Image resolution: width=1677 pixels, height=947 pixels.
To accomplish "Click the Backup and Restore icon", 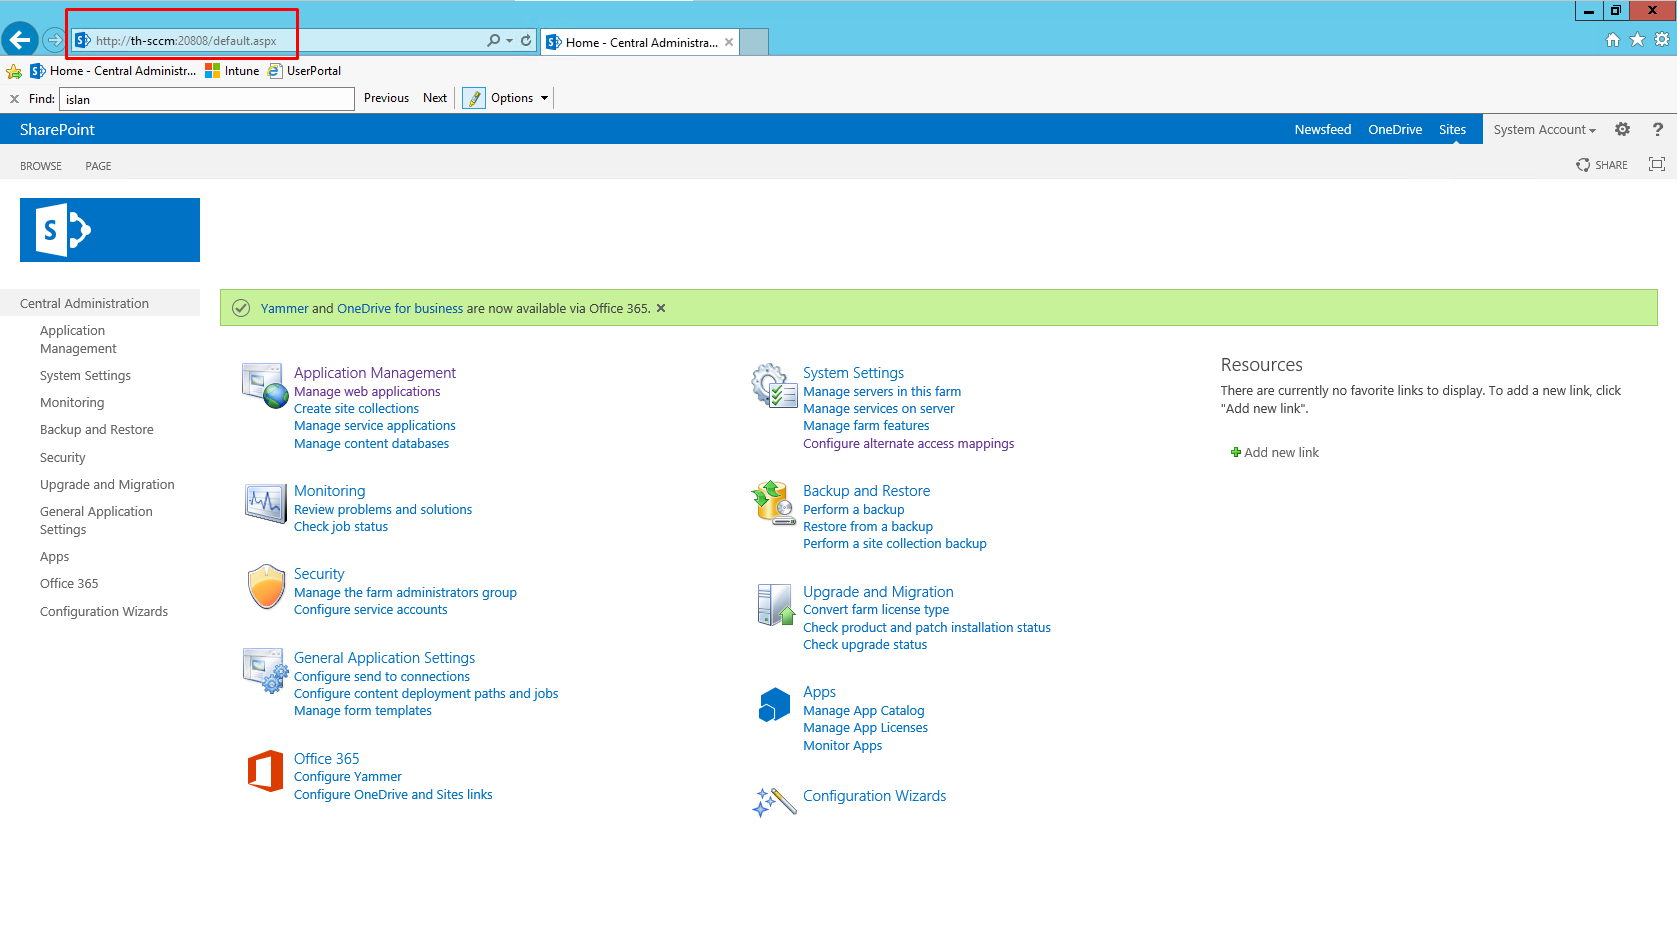I will point(774,503).
